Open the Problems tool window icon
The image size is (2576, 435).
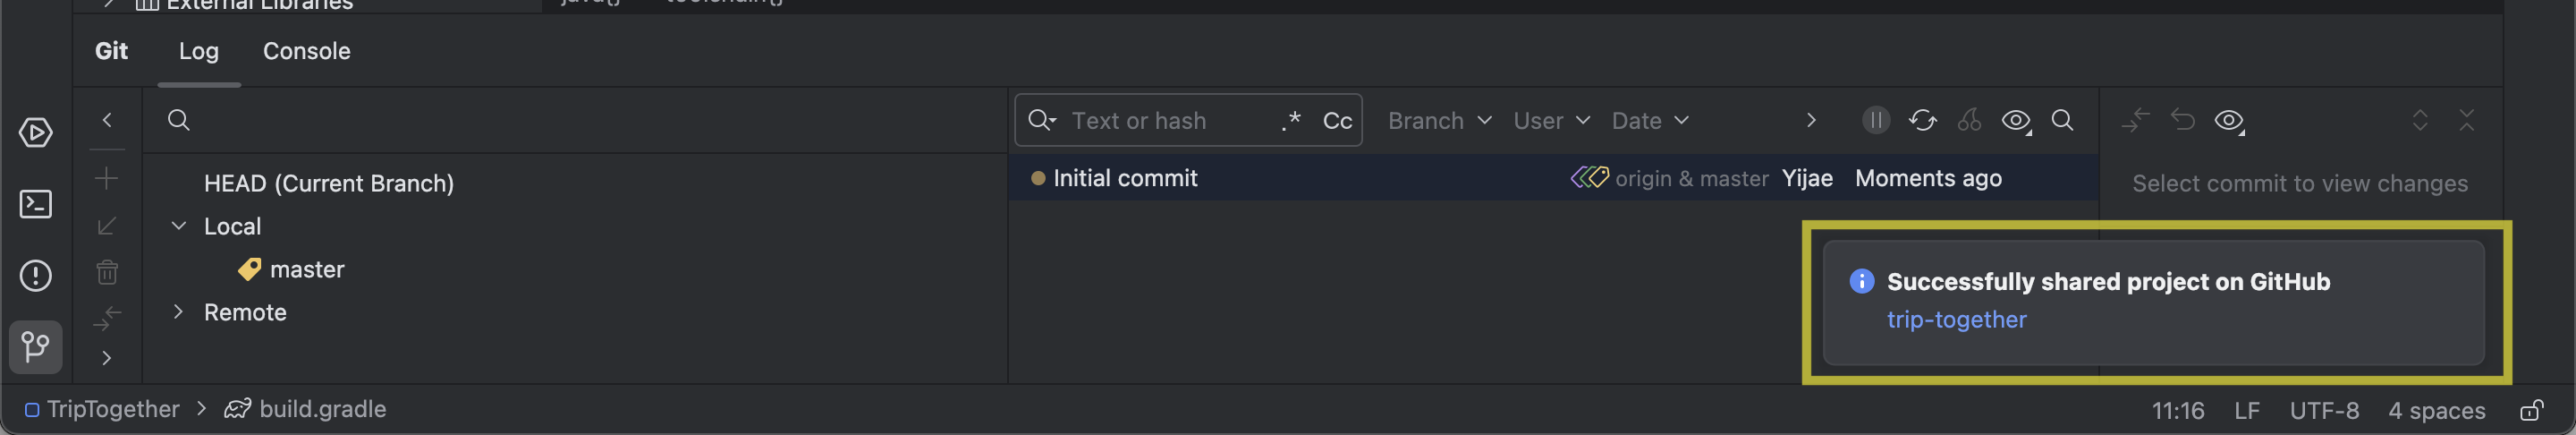point(36,275)
